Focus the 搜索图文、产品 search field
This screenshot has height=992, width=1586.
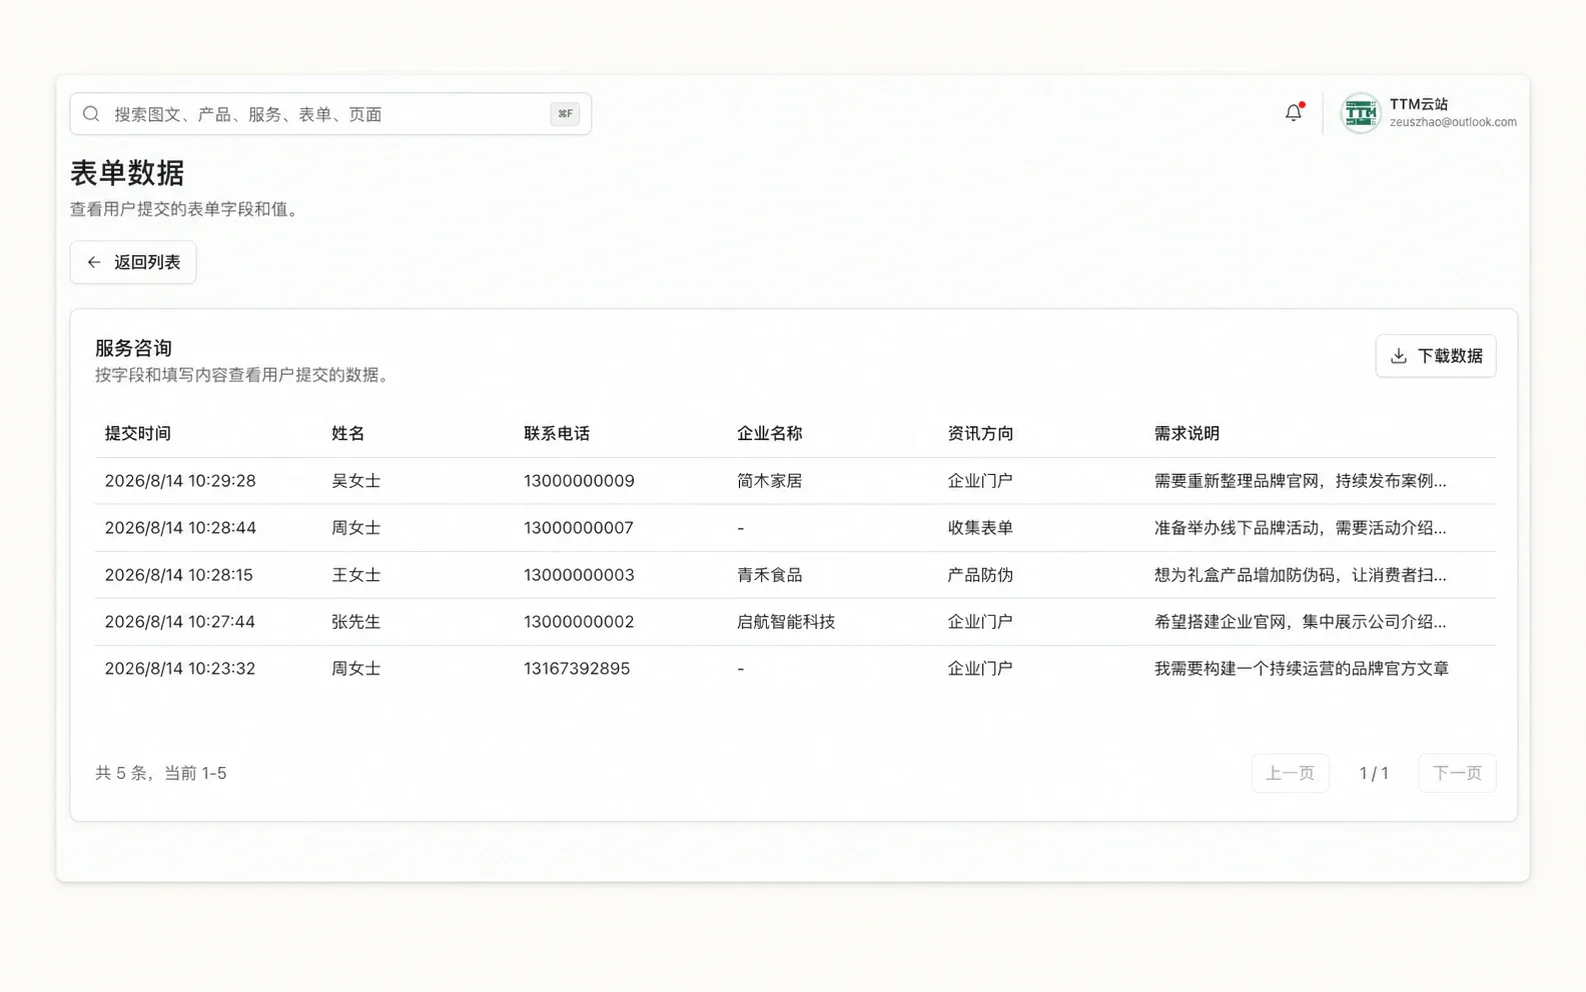pos(330,114)
